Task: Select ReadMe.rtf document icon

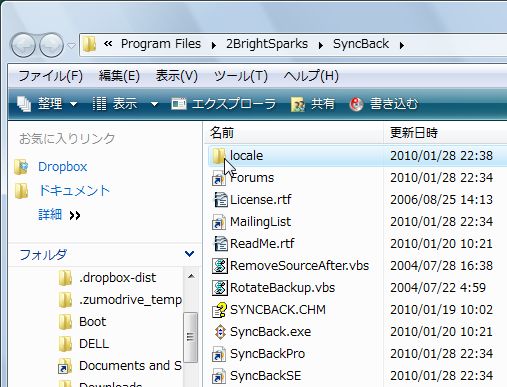Action: [x=220, y=244]
